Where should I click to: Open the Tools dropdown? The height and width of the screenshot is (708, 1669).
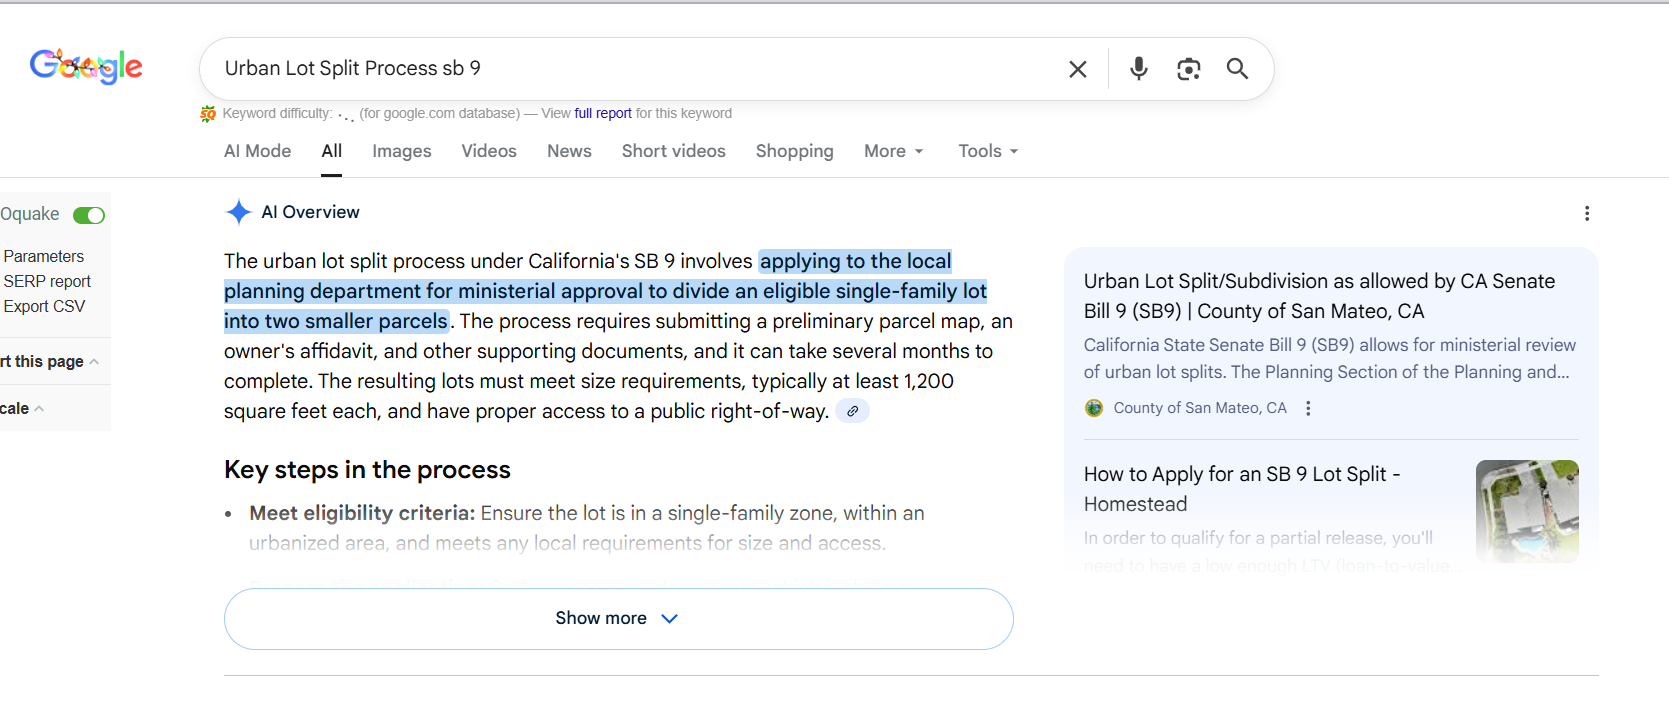(x=987, y=151)
